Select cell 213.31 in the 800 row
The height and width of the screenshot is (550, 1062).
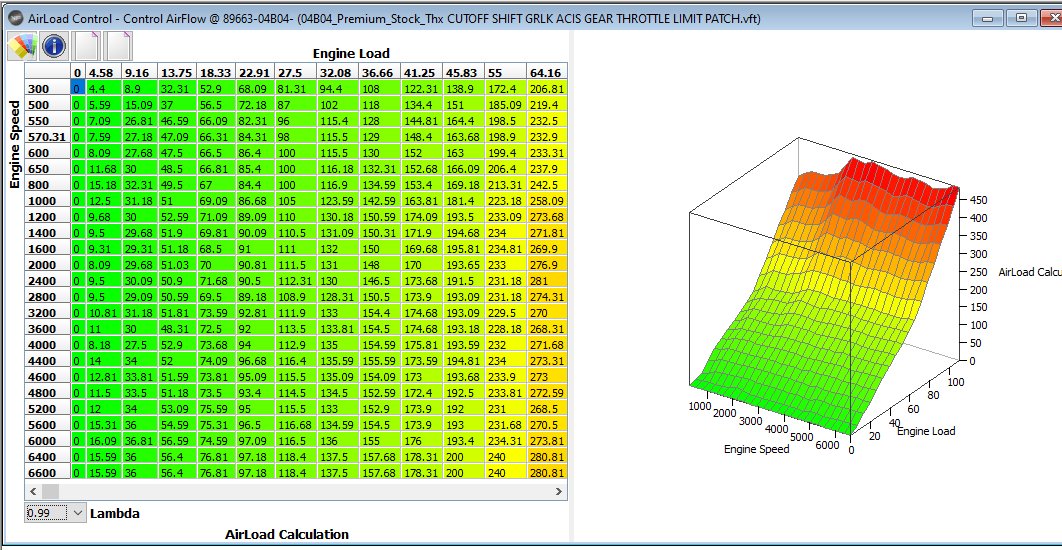(506, 184)
